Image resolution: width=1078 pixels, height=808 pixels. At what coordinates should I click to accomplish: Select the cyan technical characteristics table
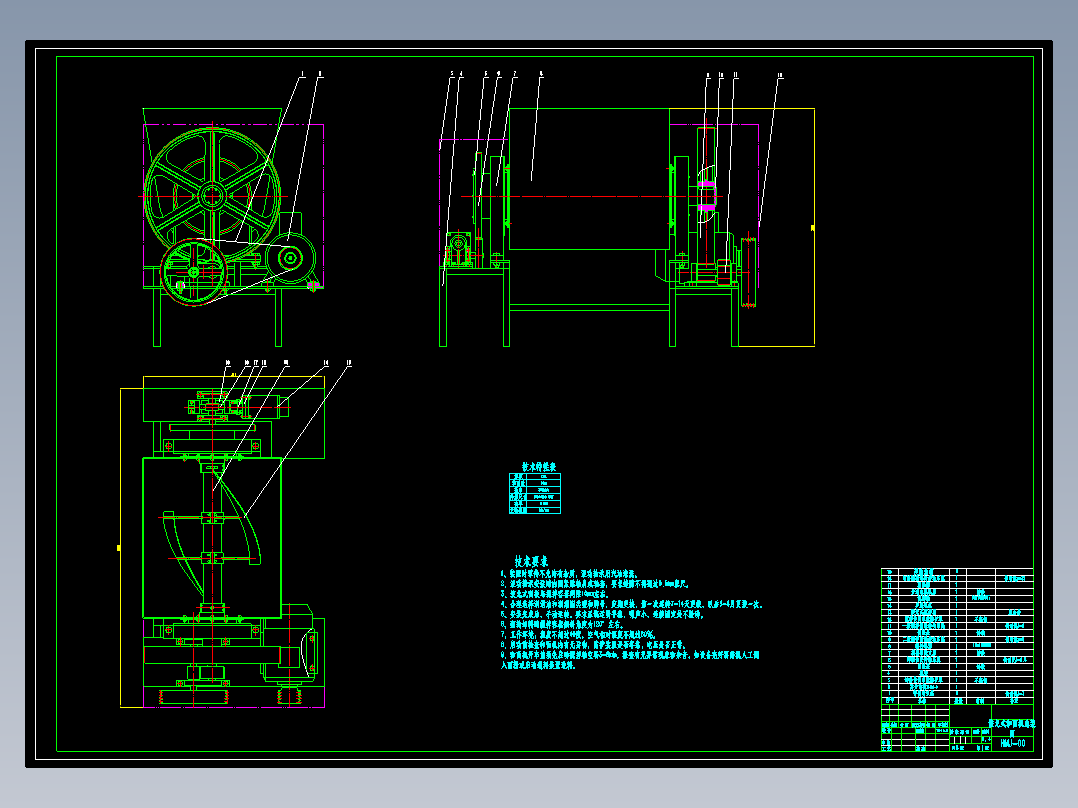click(x=535, y=493)
